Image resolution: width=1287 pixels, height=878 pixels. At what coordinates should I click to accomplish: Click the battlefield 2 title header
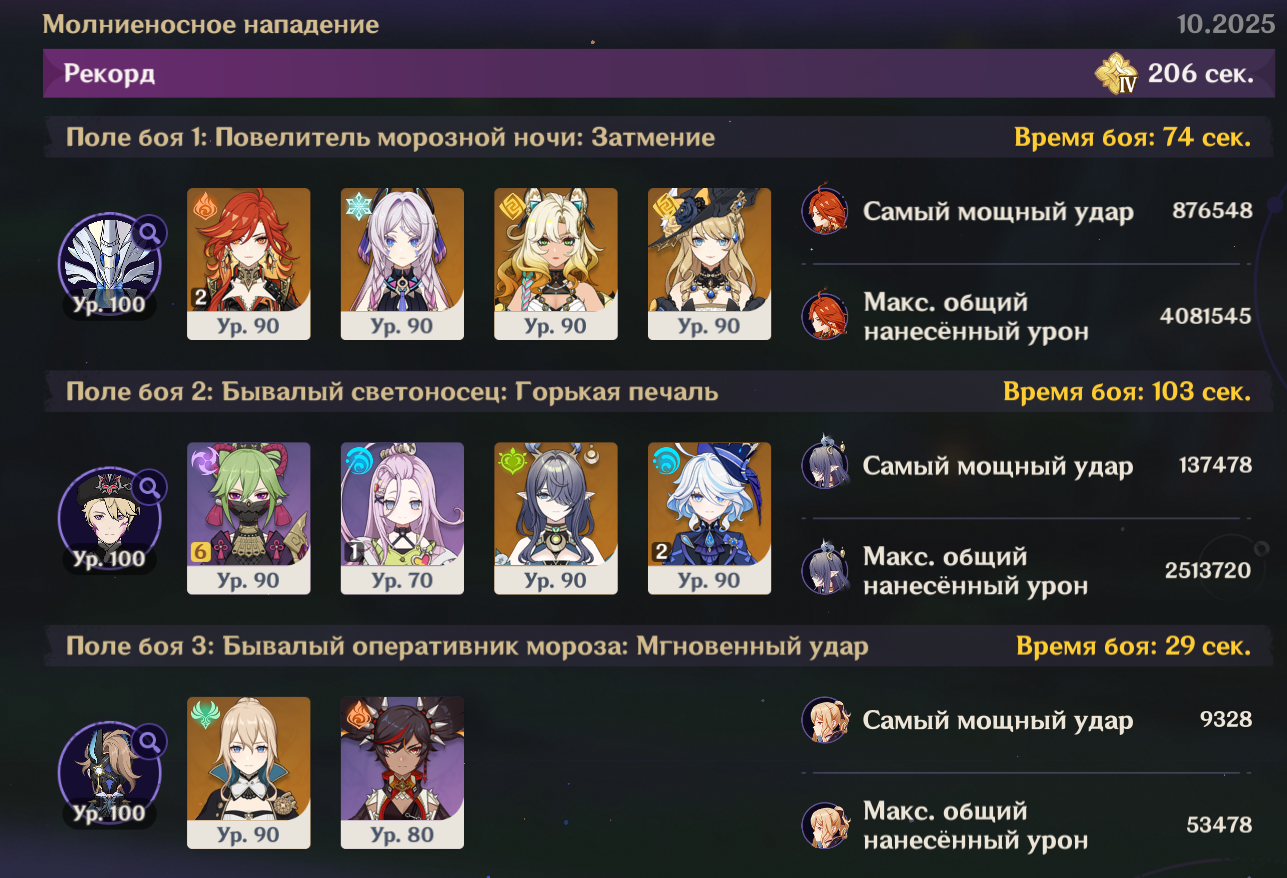(x=392, y=391)
